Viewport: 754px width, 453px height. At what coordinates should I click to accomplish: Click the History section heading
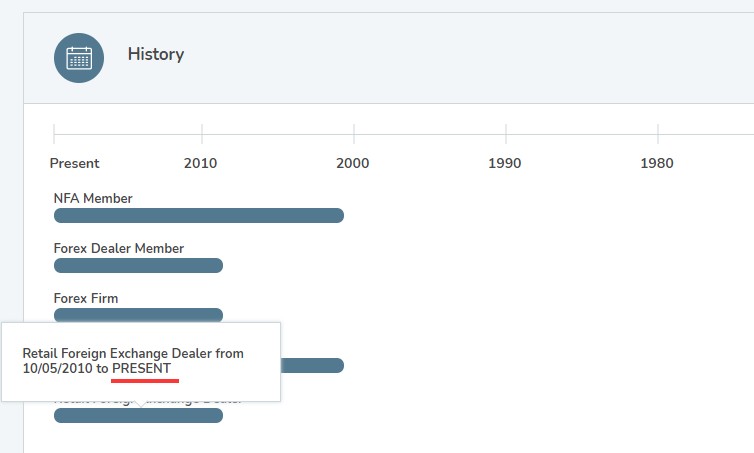click(155, 54)
